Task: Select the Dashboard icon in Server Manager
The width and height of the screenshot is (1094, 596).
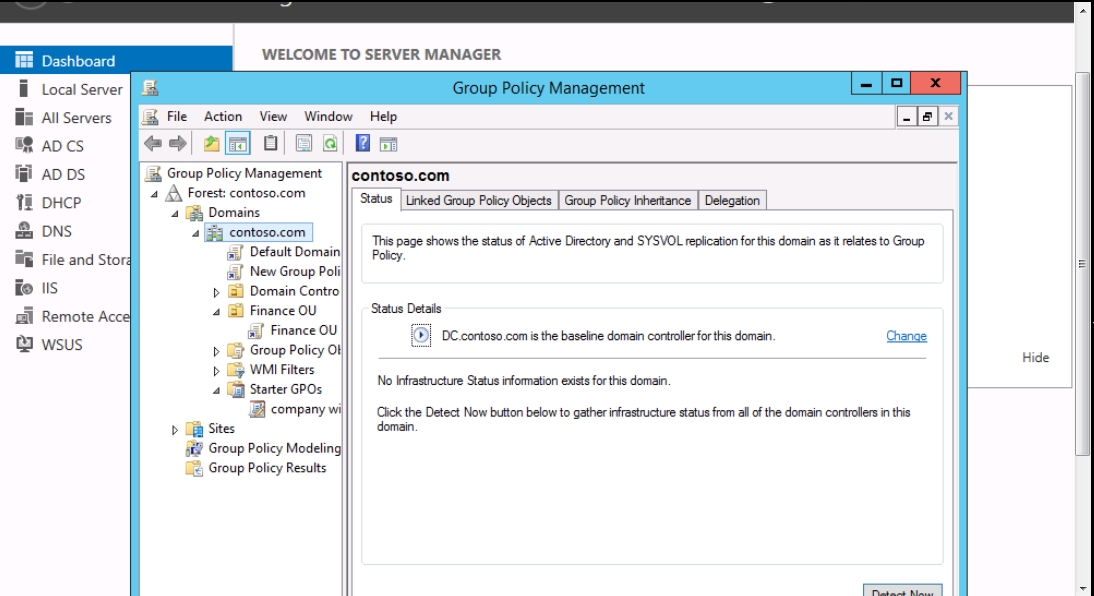Action: (24, 60)
